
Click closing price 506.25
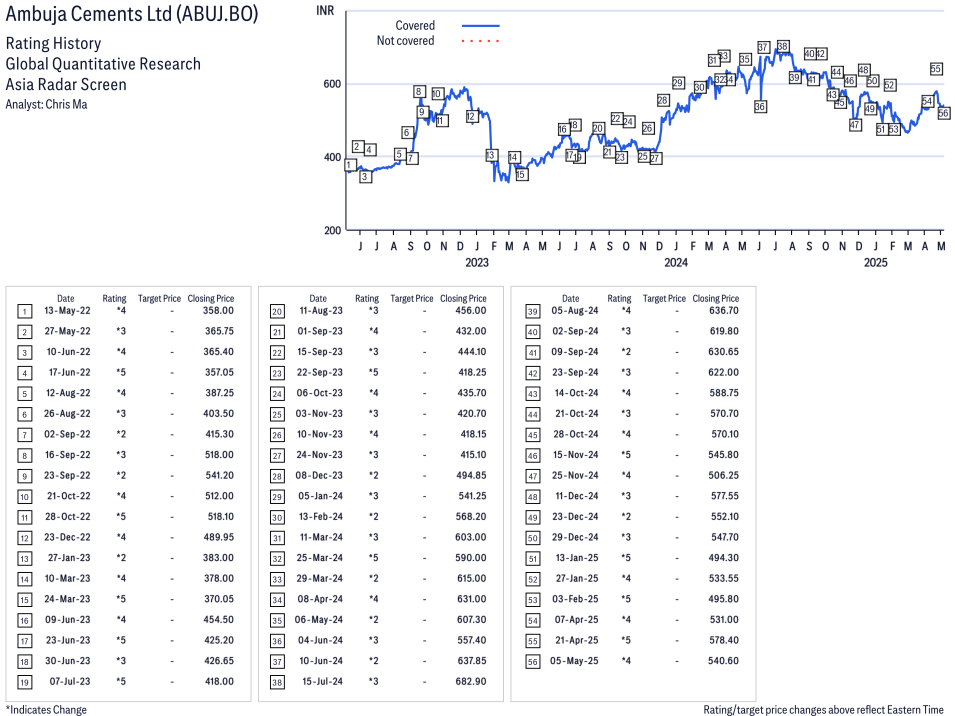pos(724,476)
